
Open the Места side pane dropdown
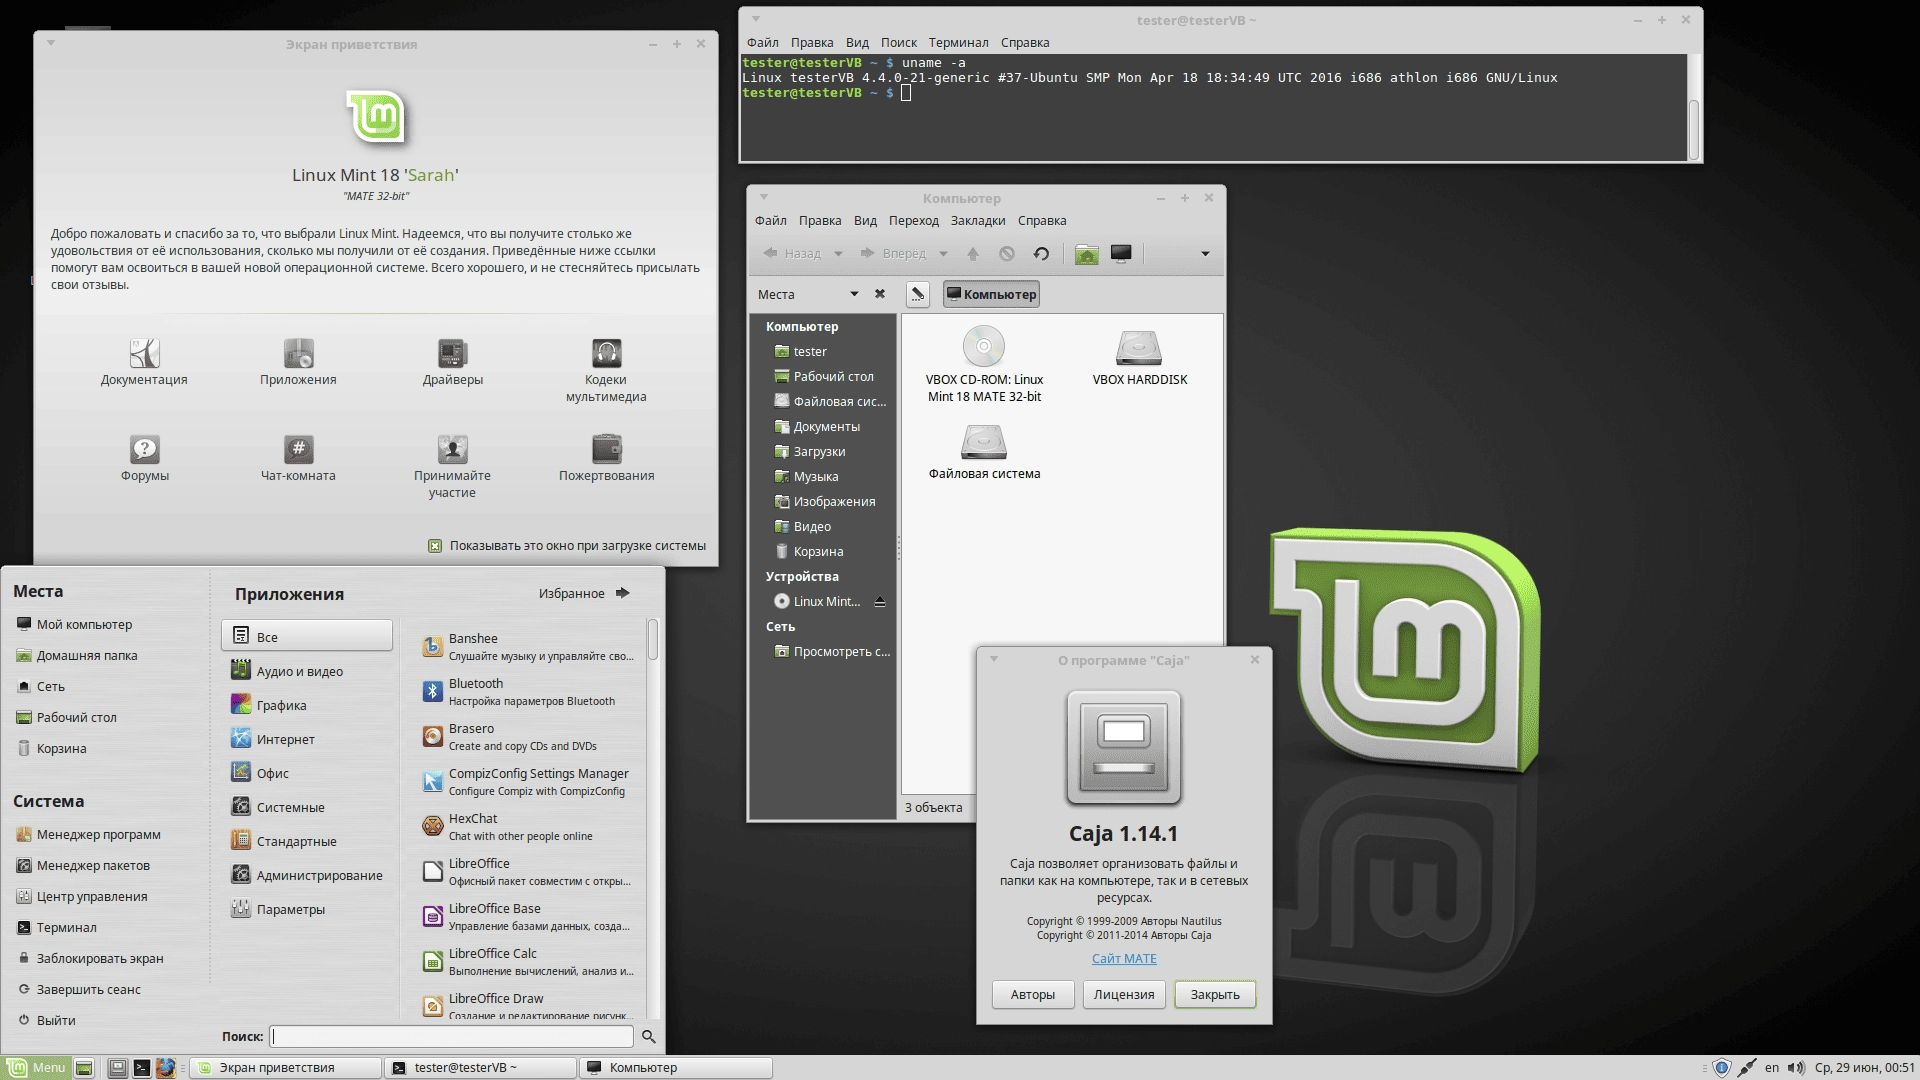[x=854, y=294]
